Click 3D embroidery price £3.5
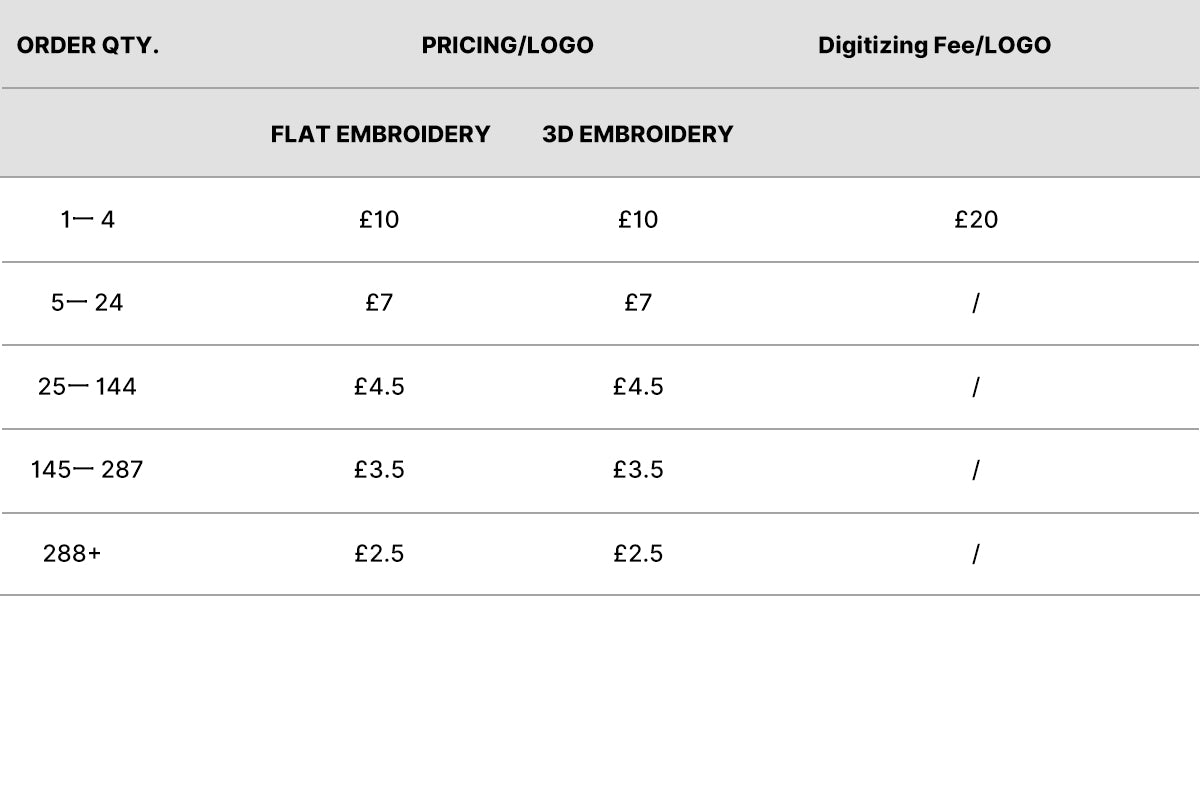 (x=638, y=470)
